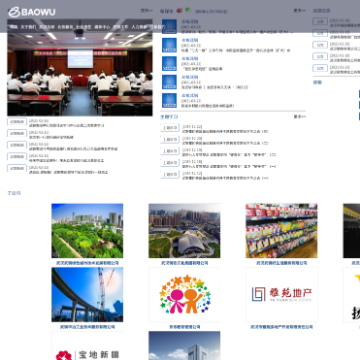Open company name link under viaduct crane photo
The height and width of the screenshot is (360, 360).
87,327
